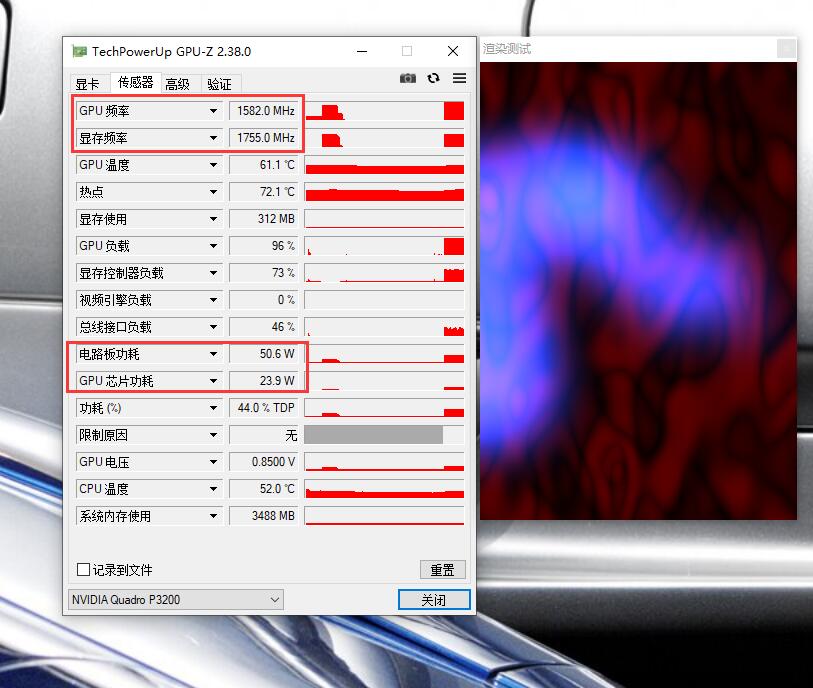This screenshot has width=813, height=688.
Task: Click the 96 % GPU load value
Action: (263, 246)
